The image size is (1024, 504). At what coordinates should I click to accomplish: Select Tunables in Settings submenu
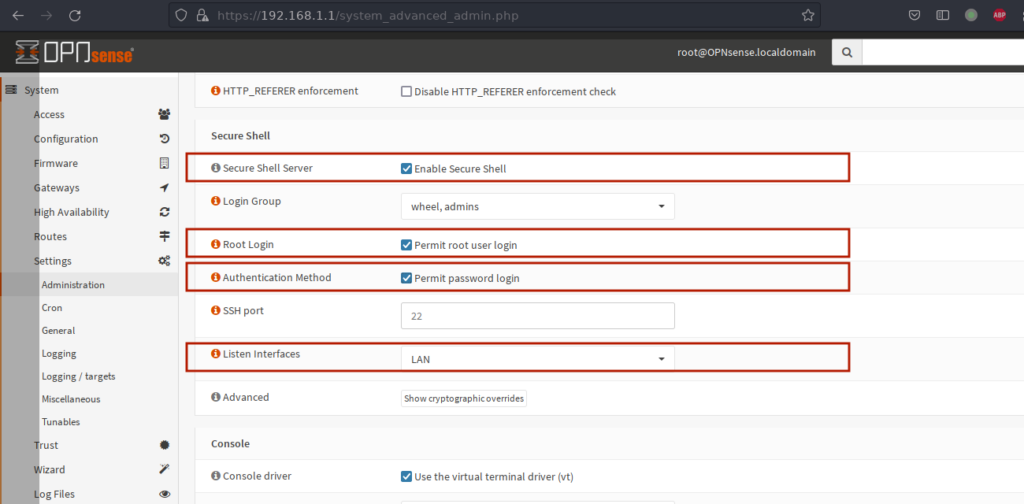pos(61,422)
